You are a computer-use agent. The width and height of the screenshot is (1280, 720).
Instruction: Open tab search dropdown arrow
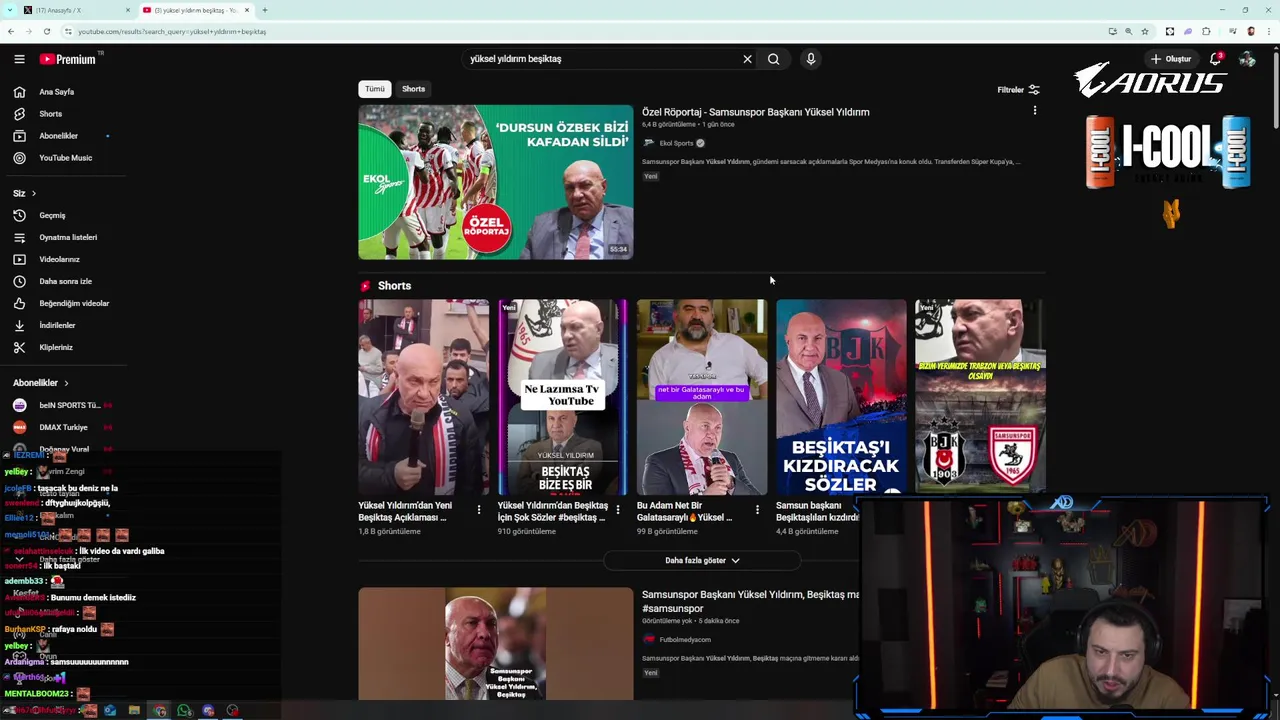(x=8, y=10)
